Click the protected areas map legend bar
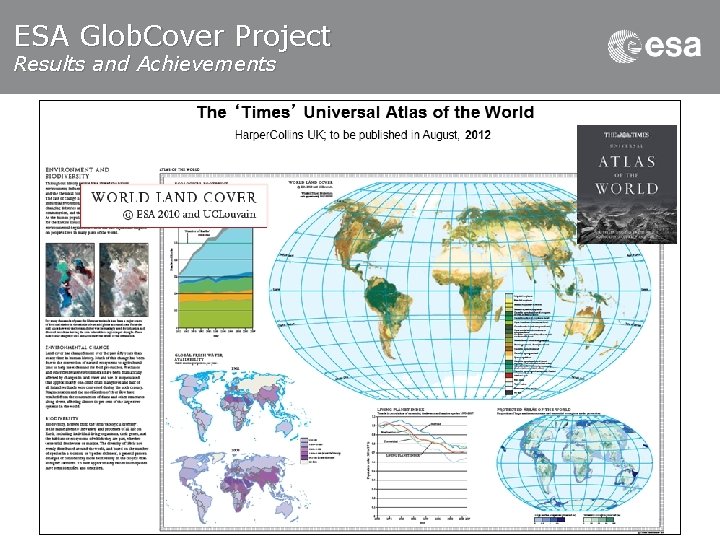 [575, 519]
